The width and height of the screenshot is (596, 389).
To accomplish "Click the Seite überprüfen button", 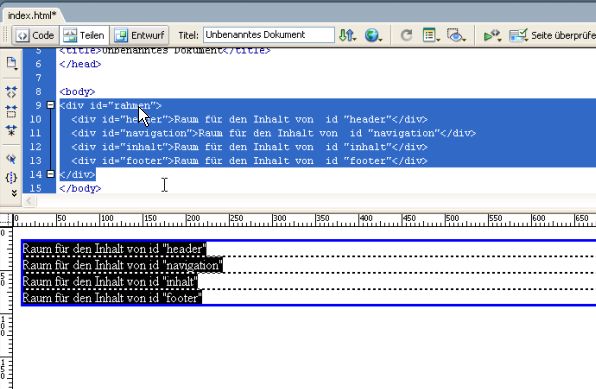I will coord(552,35).
